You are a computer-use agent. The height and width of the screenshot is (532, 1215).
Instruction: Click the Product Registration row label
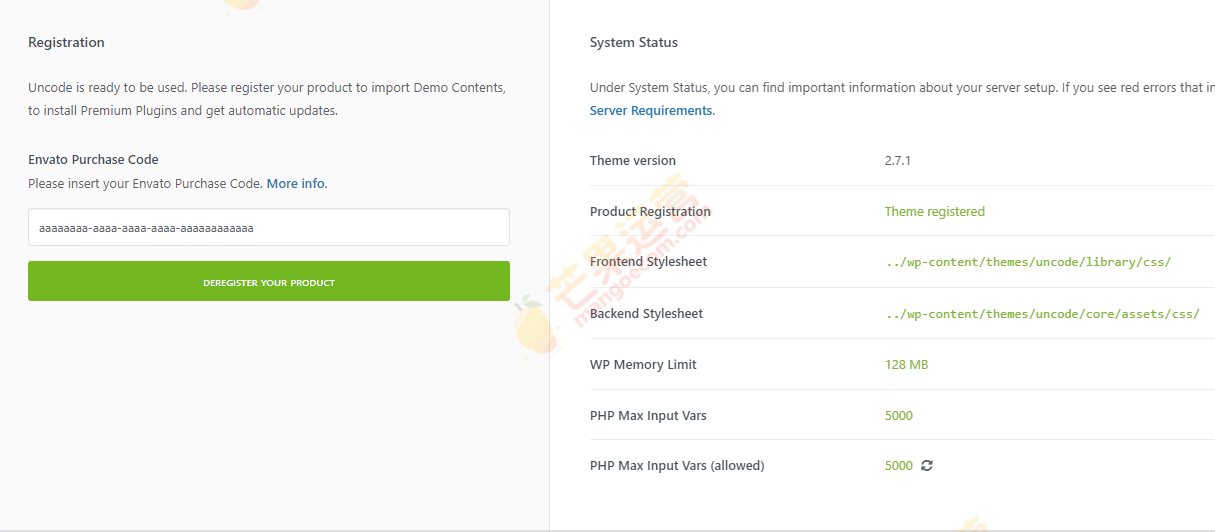coord(650,212)
